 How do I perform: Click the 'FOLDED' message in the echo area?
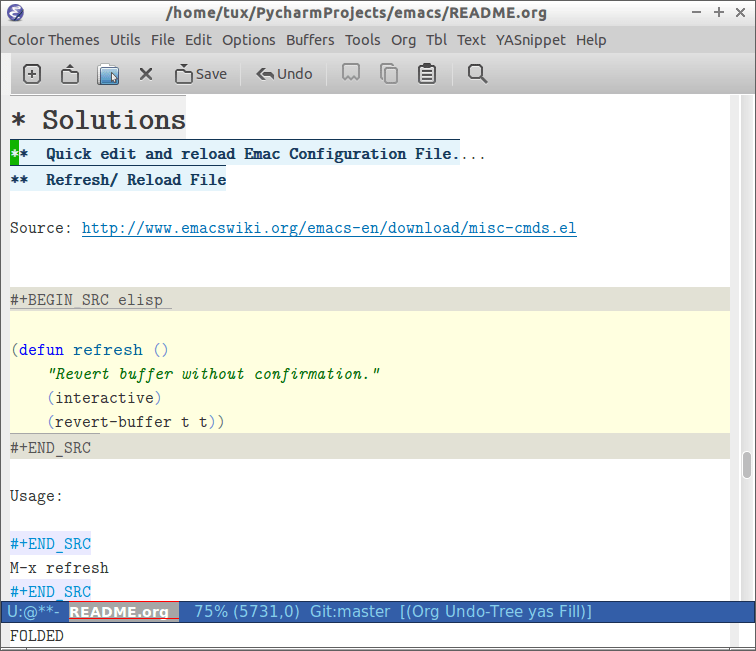coord(37,636)
